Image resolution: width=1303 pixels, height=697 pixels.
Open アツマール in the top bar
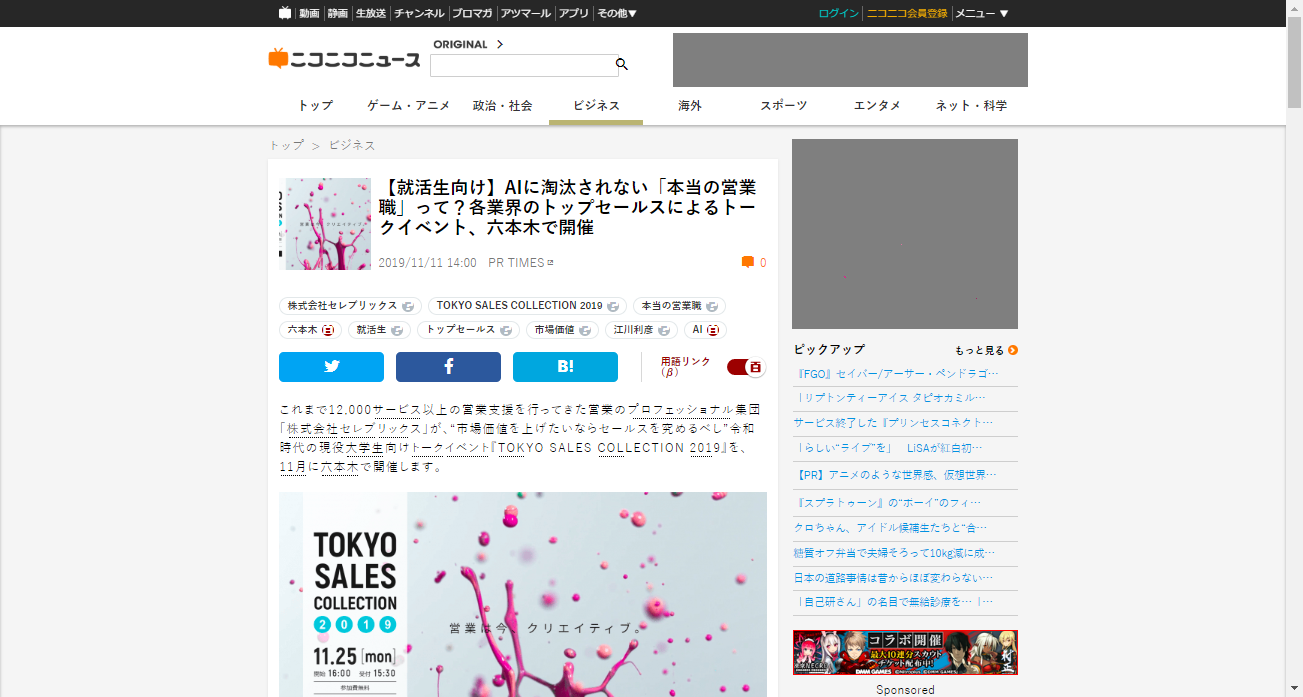[x=526, y=13]
